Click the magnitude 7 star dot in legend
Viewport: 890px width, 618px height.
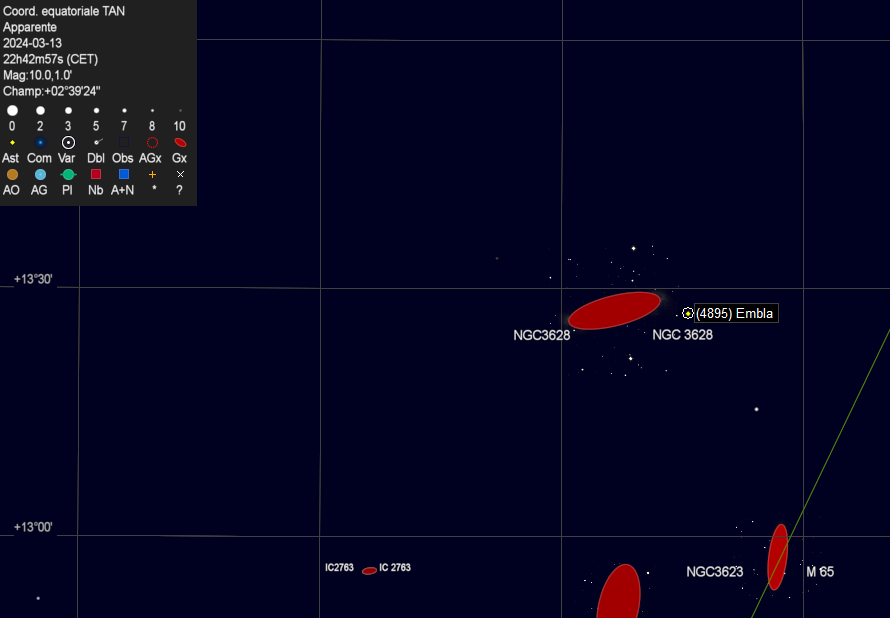124,110
